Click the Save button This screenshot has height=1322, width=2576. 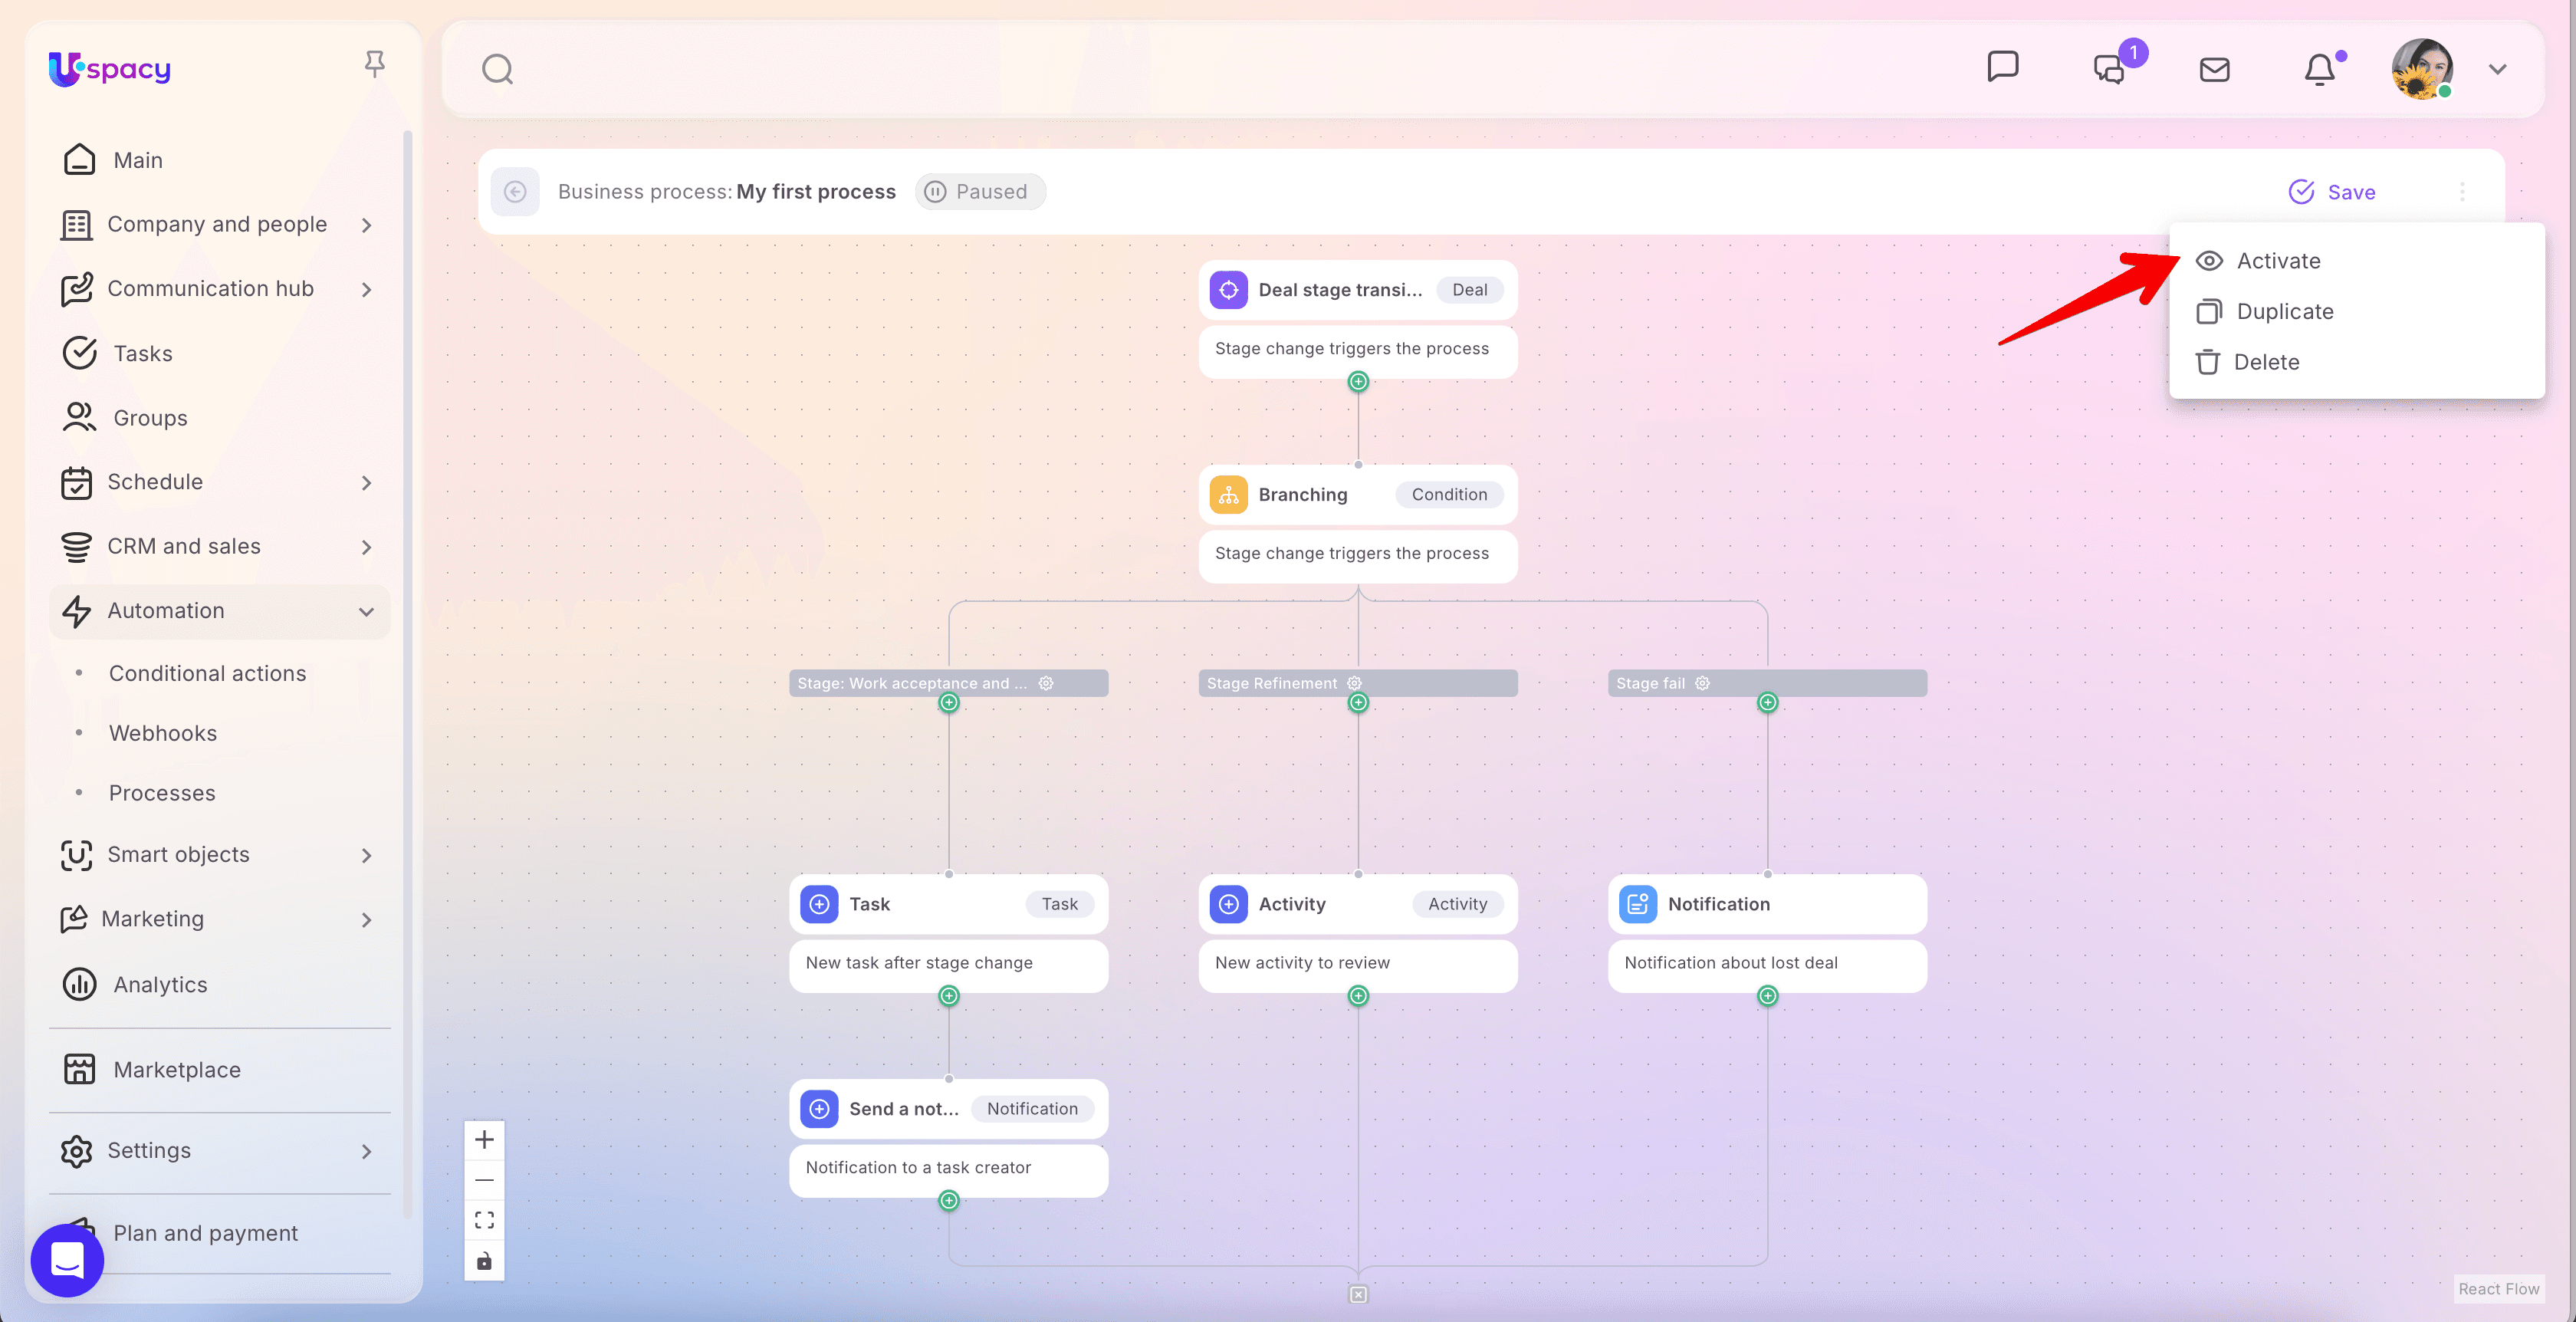pyautogui.click(x=2332, y=192)
